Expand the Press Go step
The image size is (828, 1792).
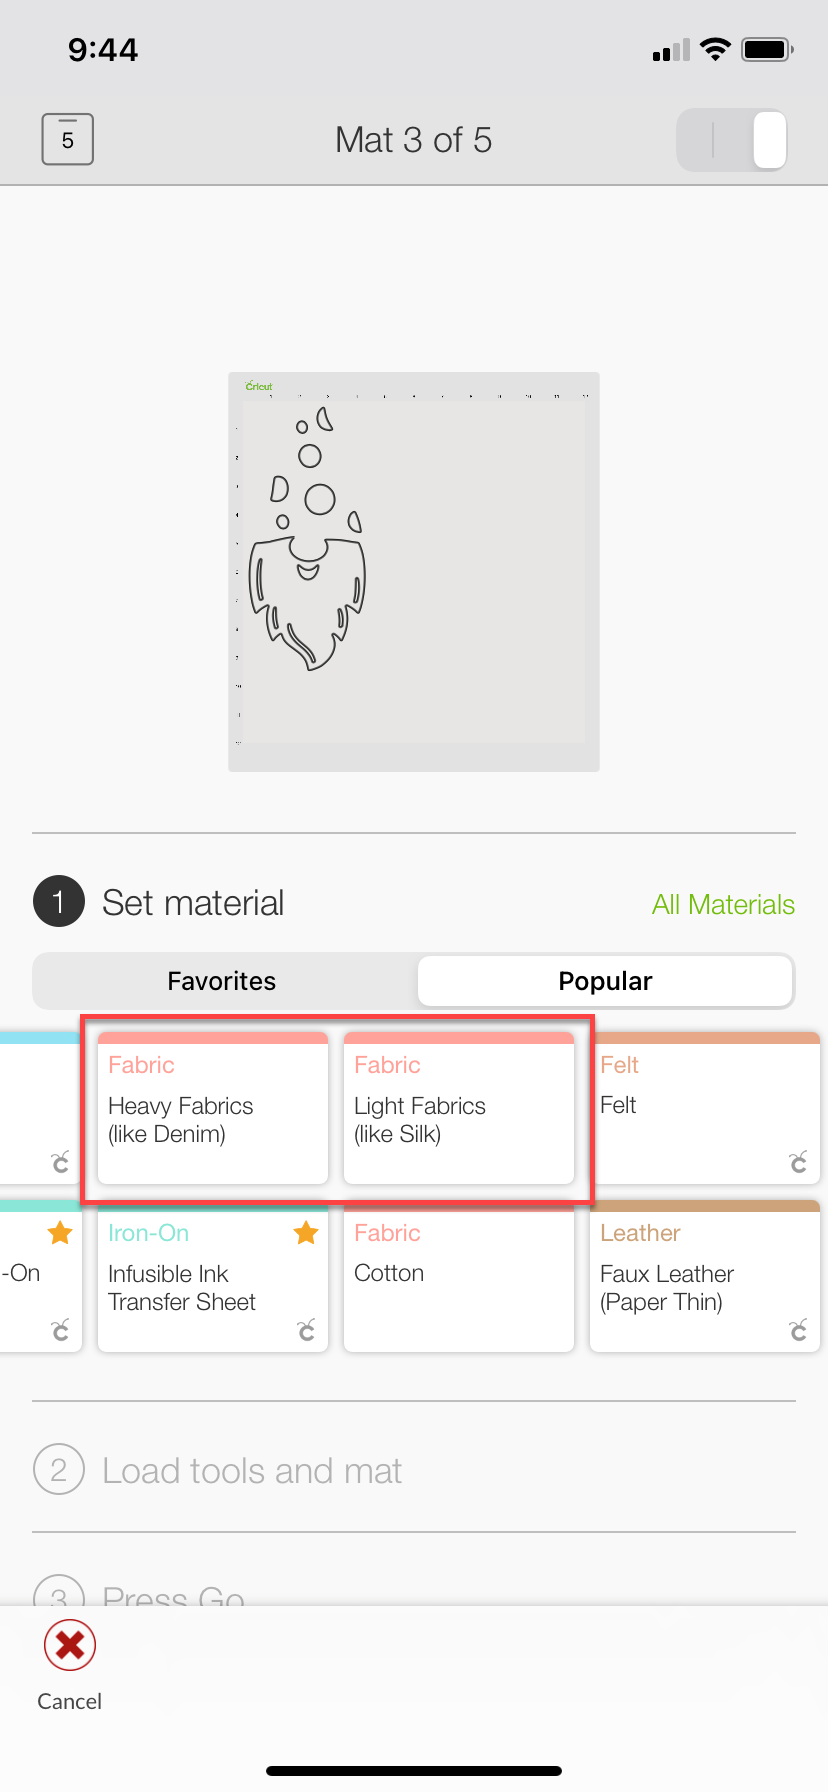172,1595
